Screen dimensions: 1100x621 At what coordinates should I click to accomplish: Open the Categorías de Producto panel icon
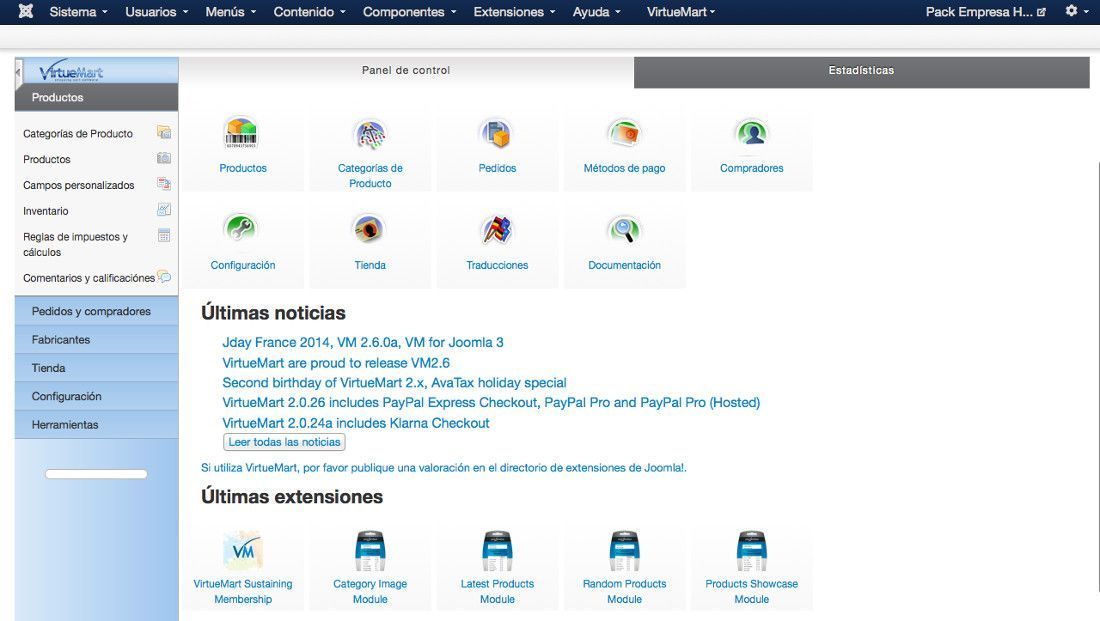coord(370,135)
